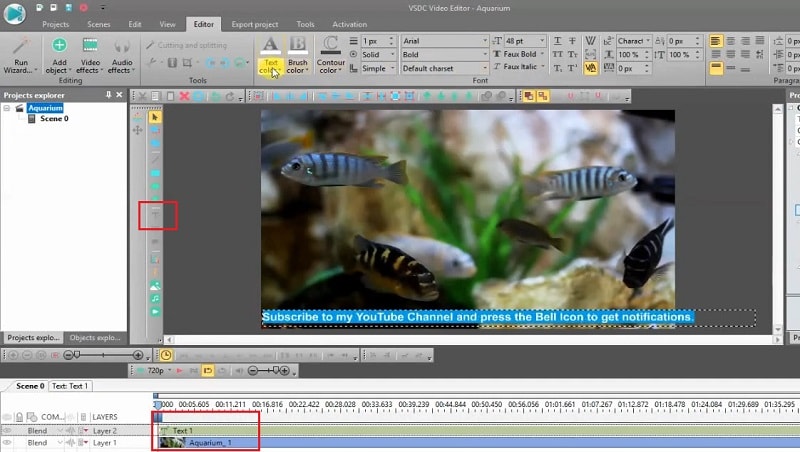
Task: Toggle superscript text style
Action: pyautogui.click(x=572, y=67)
